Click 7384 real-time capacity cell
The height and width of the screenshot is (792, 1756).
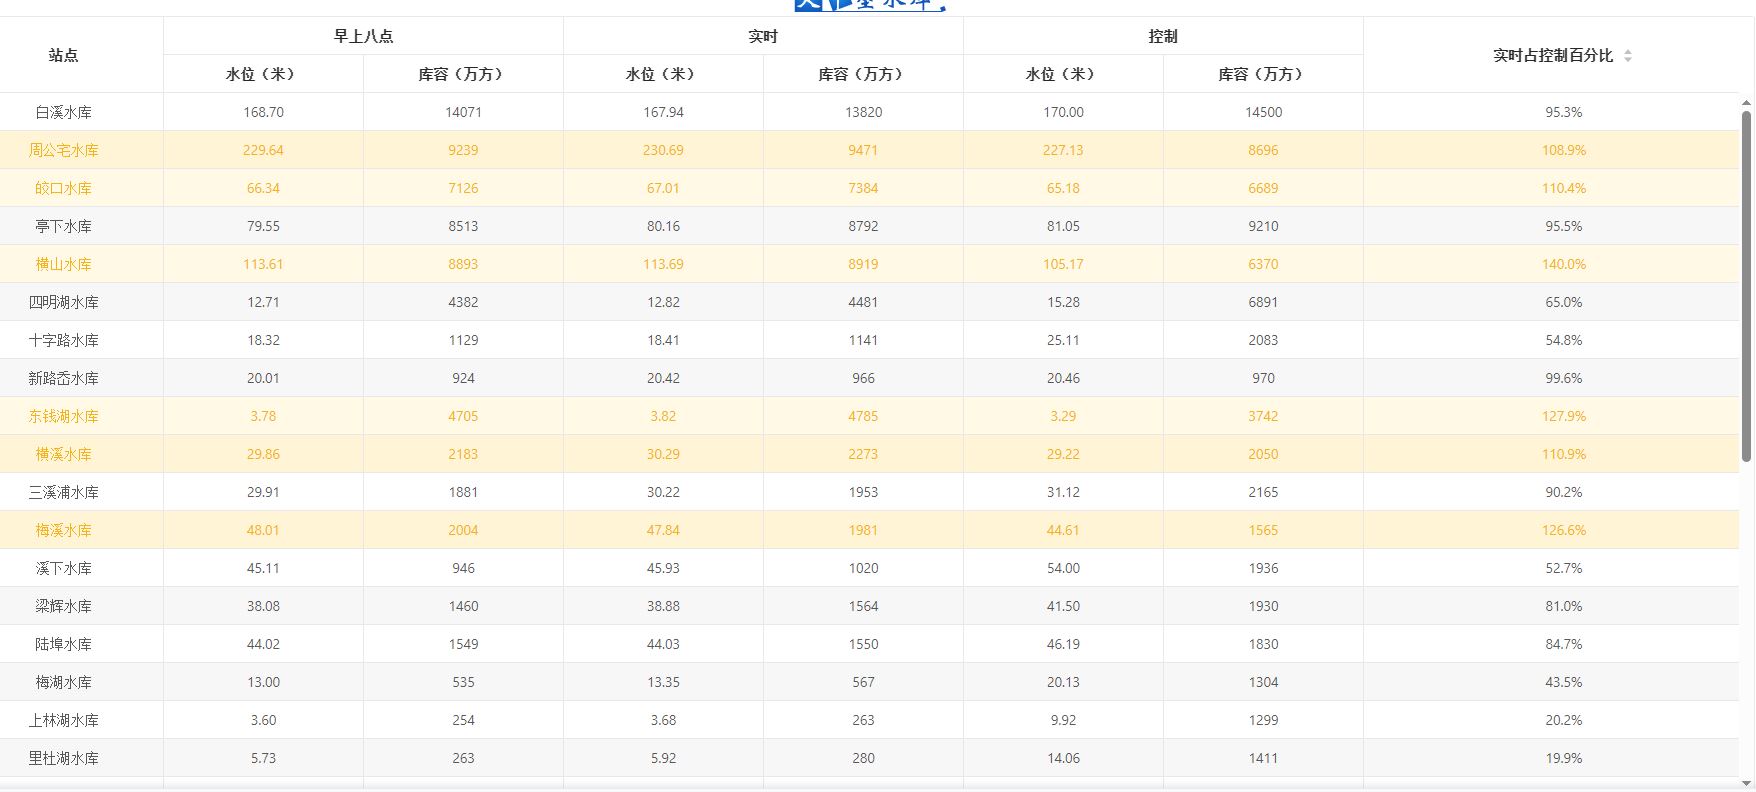[x=863, y=188]
